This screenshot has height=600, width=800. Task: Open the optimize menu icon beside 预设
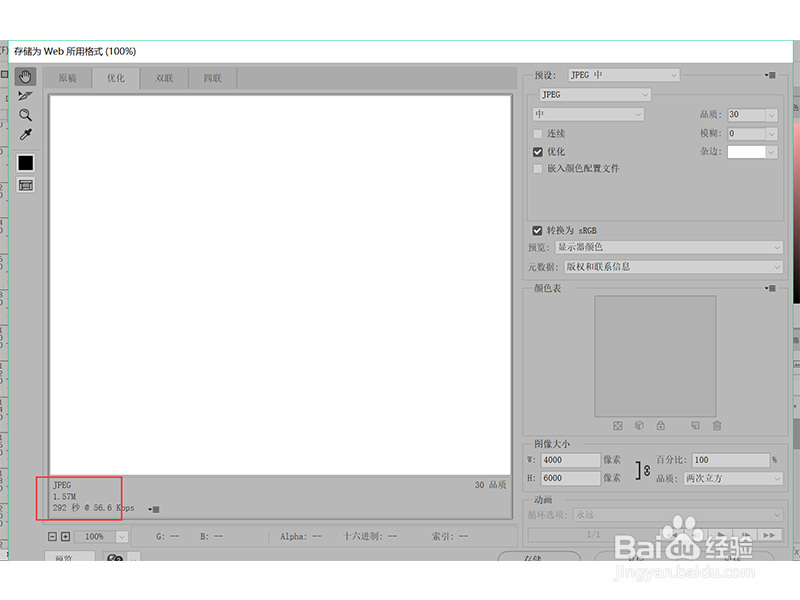pos(770,75)
